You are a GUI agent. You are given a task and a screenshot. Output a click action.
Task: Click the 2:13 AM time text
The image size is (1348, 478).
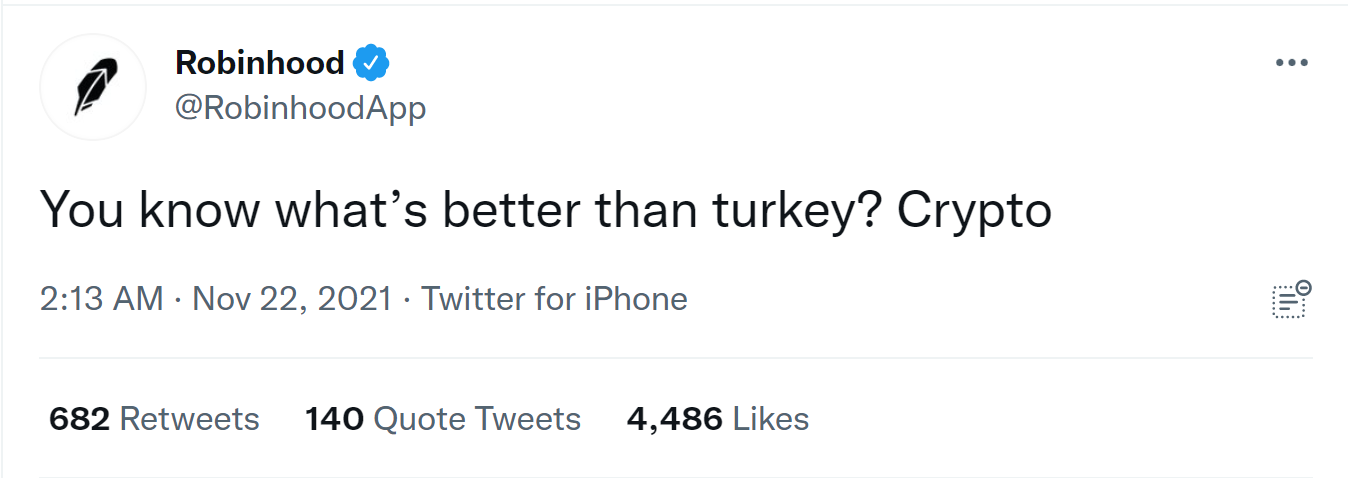tap(101, 299)
